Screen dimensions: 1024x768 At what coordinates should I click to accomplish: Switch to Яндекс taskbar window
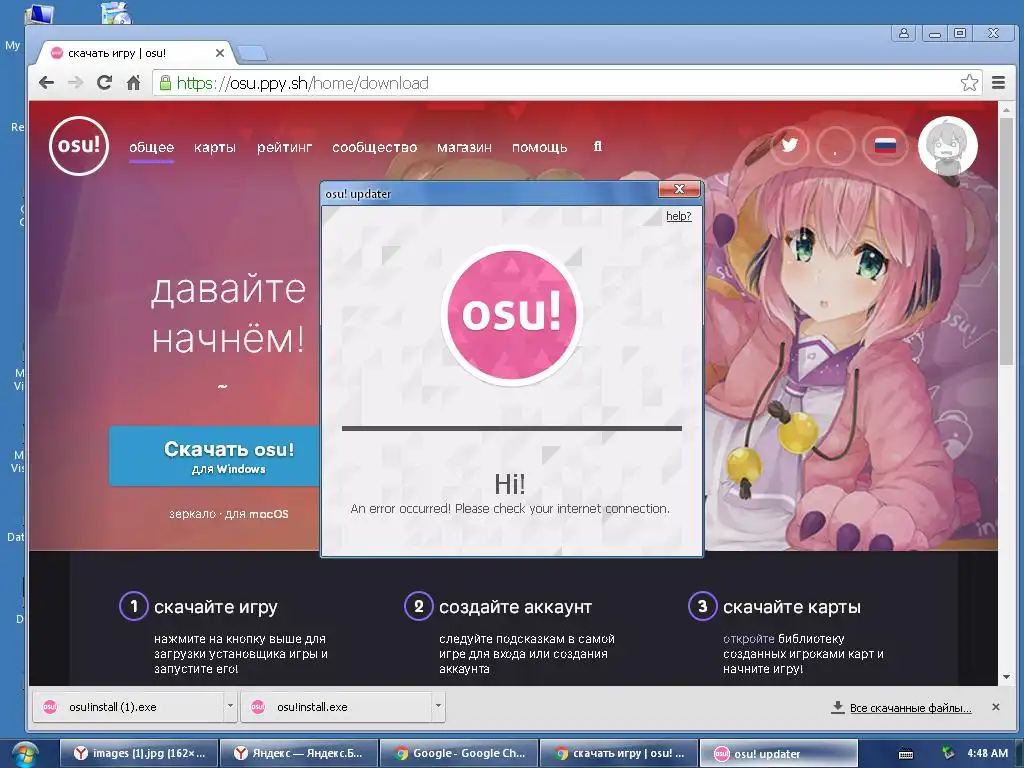coord(298,754)
